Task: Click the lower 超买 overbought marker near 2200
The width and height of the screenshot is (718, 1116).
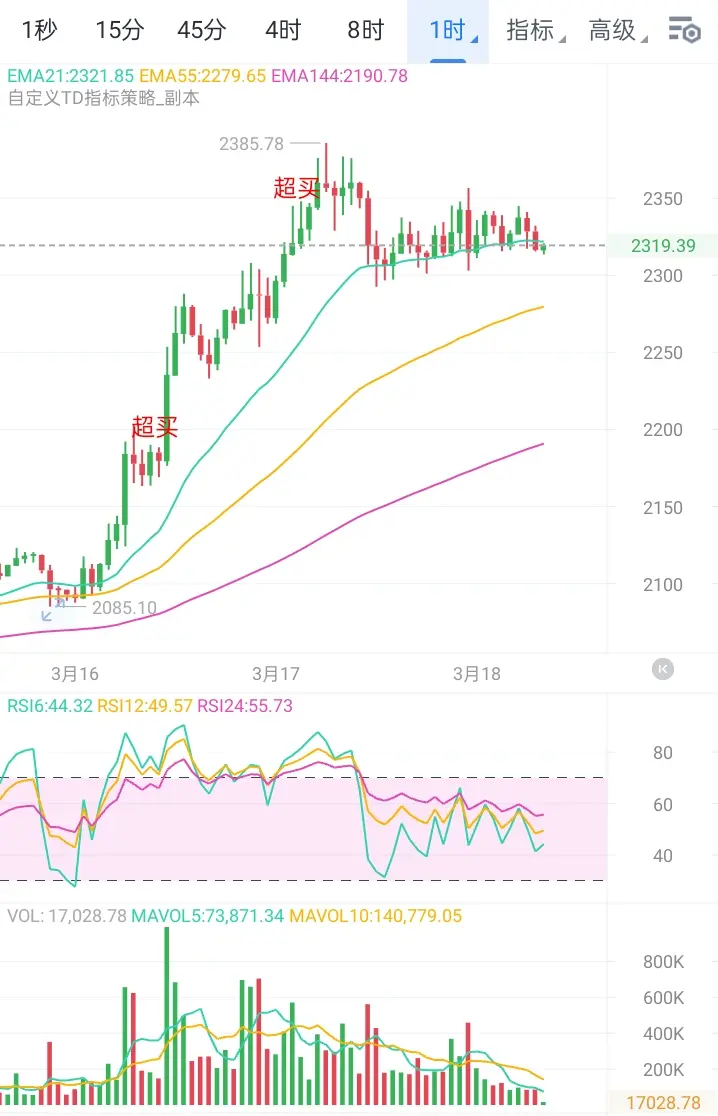Action: [x=154, y=427]
